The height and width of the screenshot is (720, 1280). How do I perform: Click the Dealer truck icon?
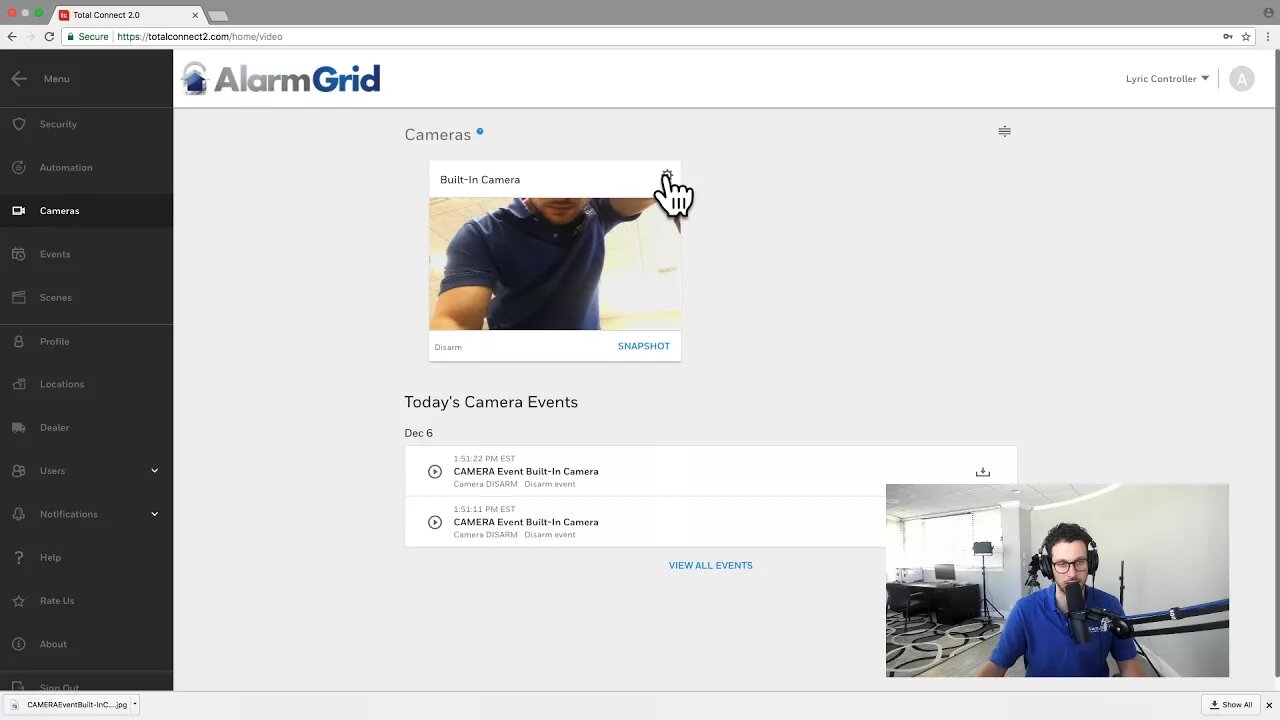[x=19, y=427]
